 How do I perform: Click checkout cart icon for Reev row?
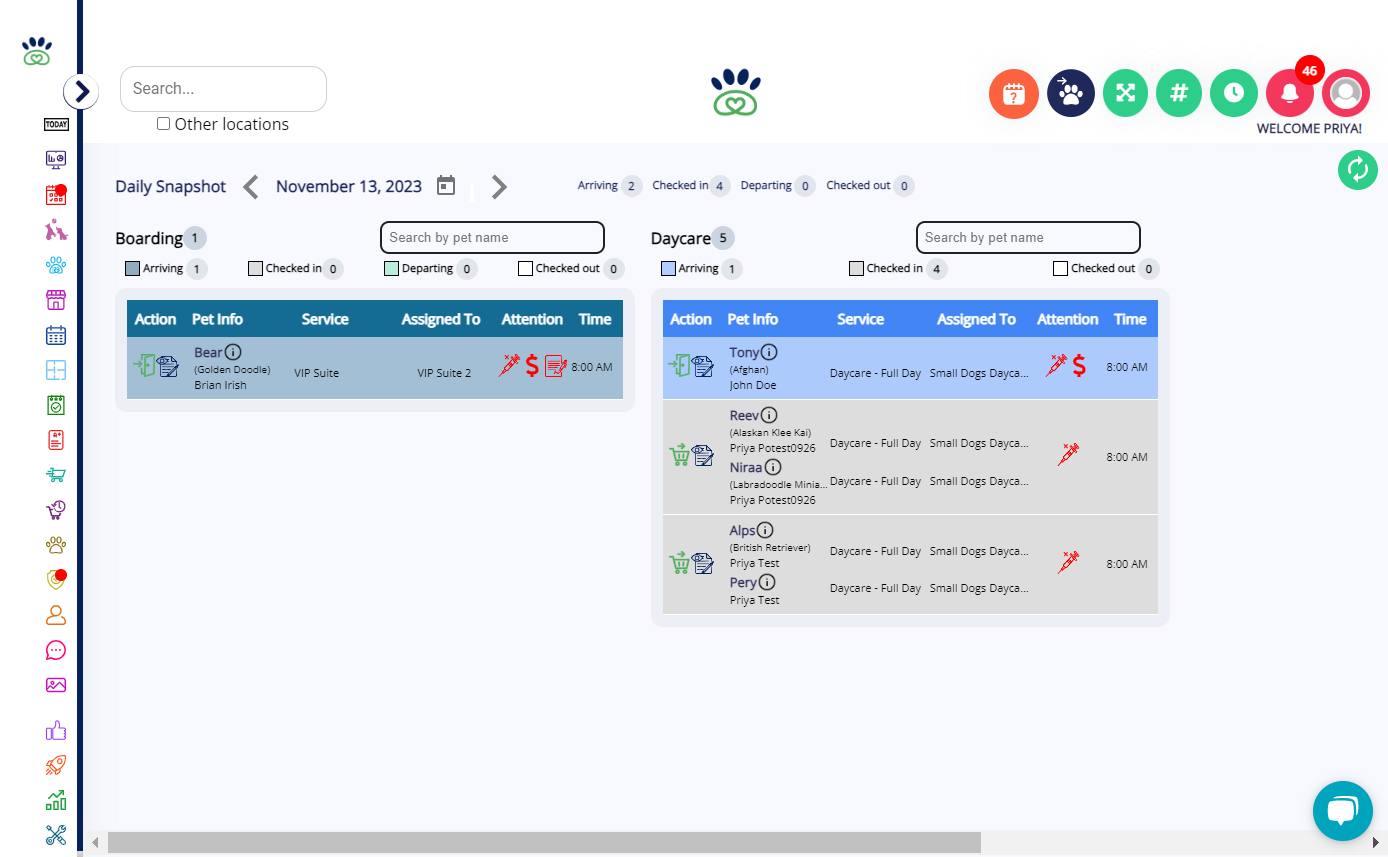680,455
